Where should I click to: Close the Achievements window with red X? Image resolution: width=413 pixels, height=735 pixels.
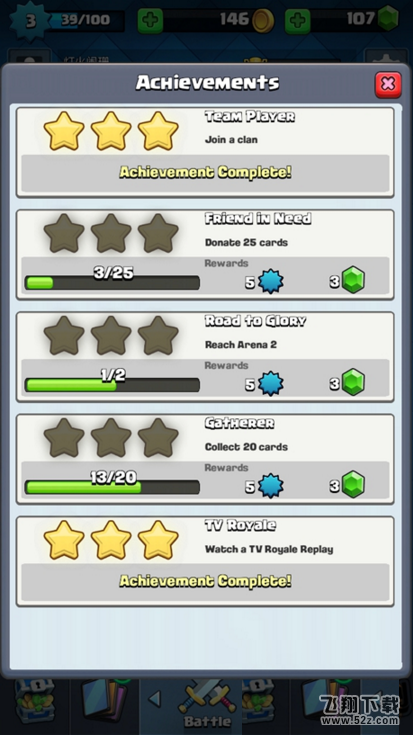pos(388,84)
